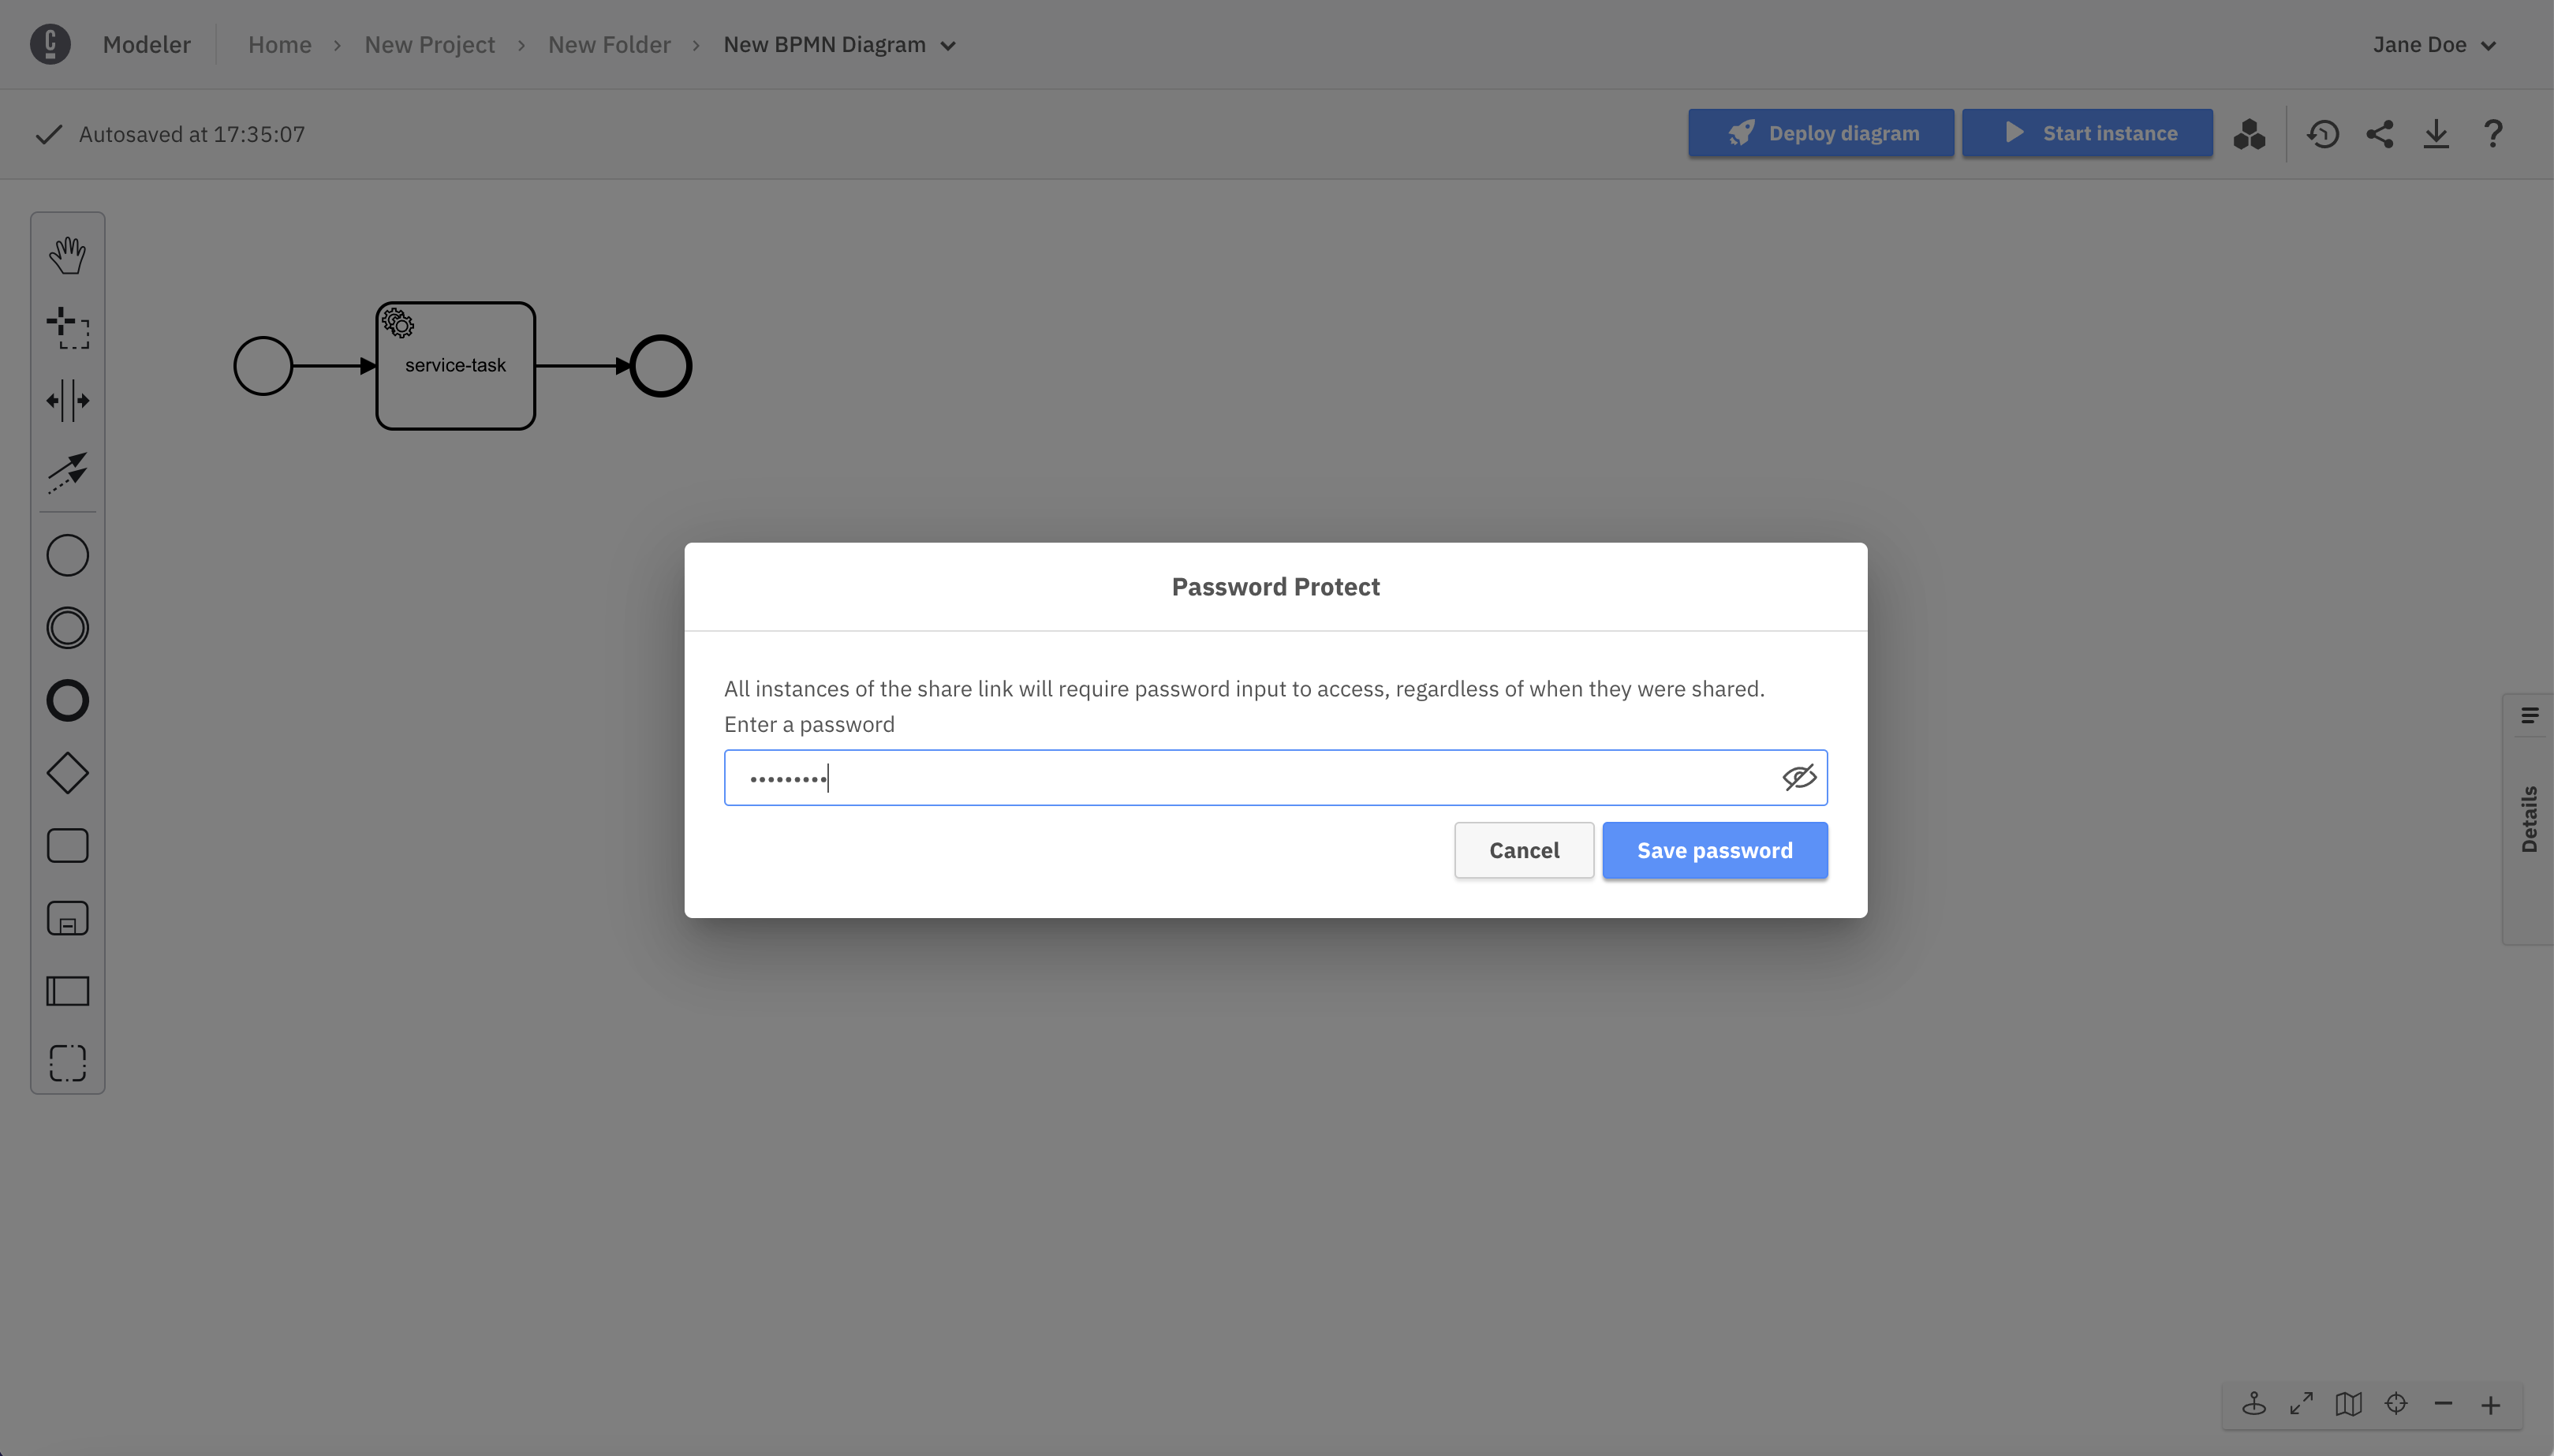Open version history clock icon
The width and height of the screenshot is (2554, 1456).
click(2322, 134)
